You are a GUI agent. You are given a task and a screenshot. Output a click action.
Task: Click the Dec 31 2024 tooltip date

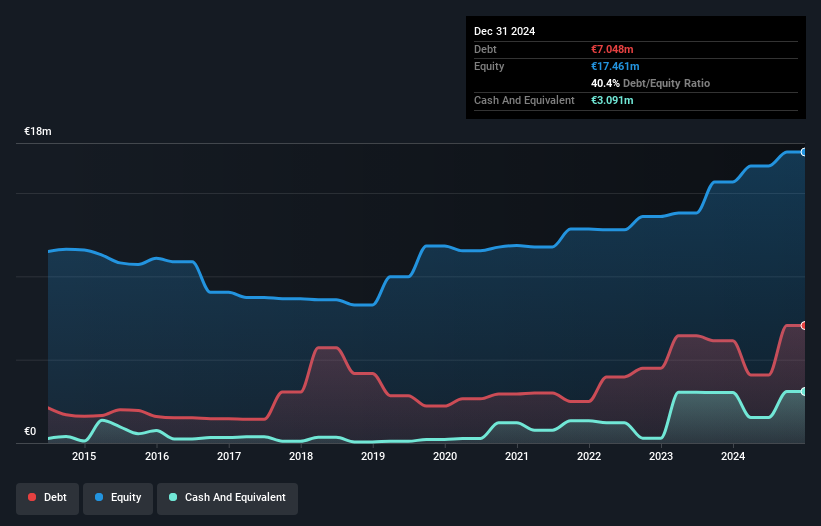[x=504, y=31]
